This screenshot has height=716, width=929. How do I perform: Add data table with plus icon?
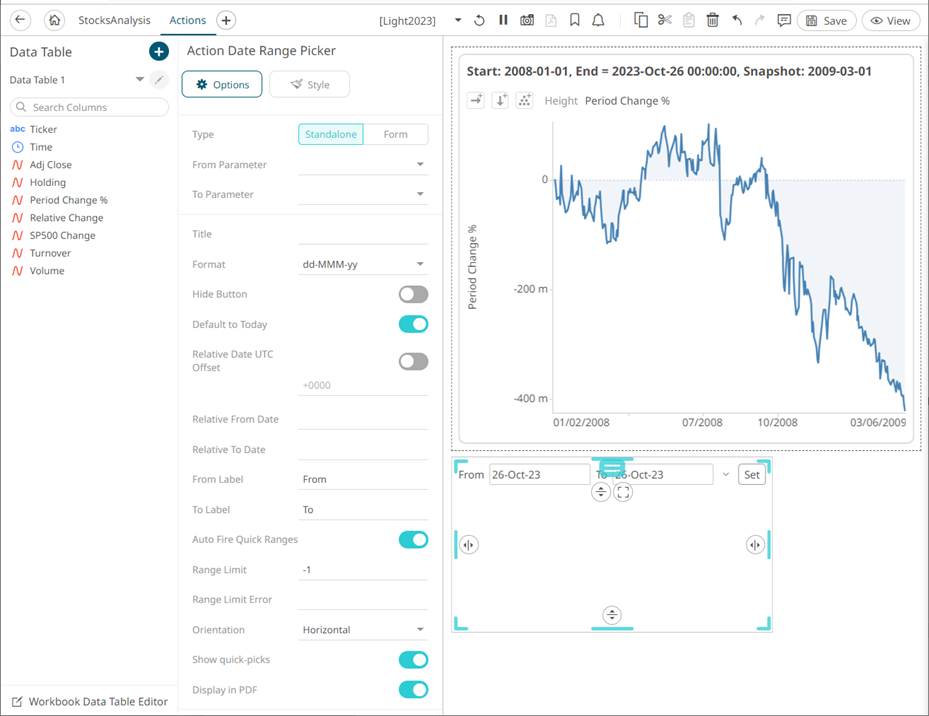click(x=158, y=52)
